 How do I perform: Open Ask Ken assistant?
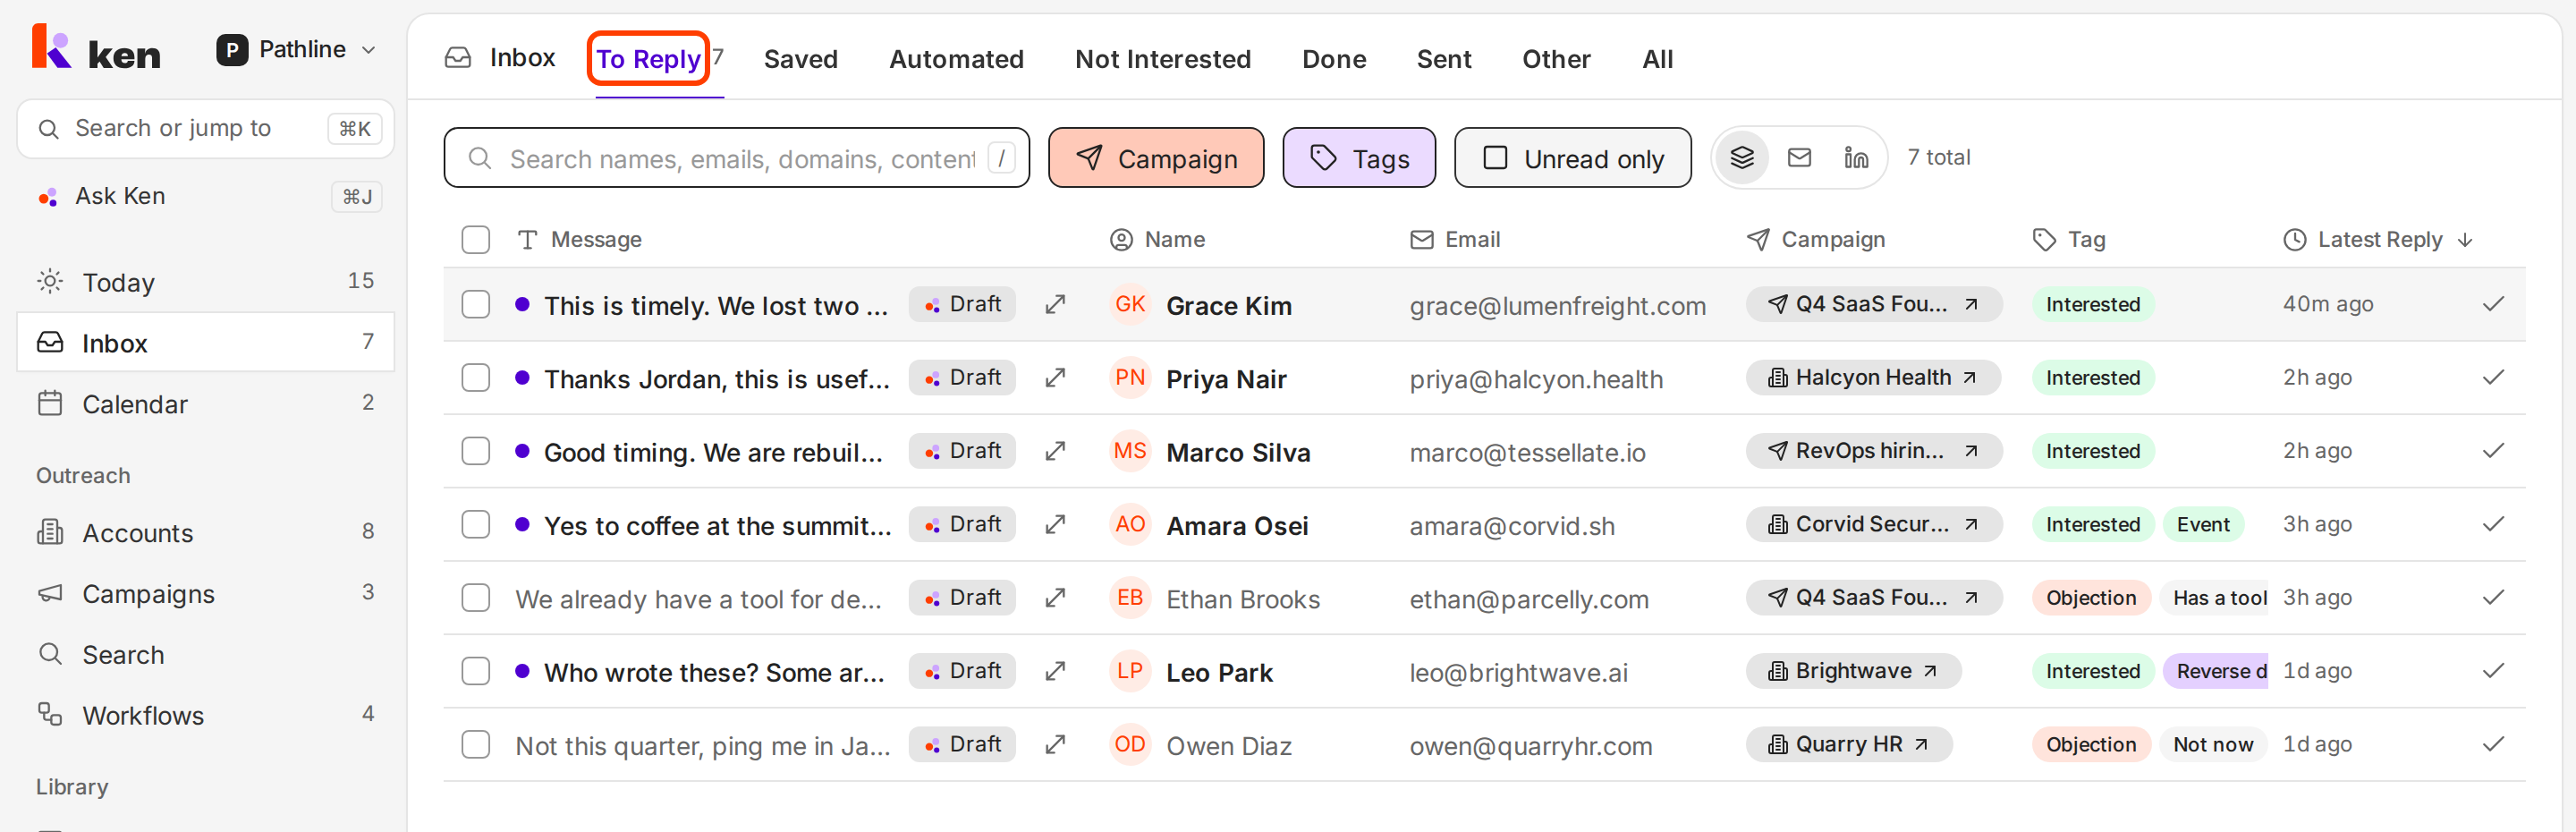(206, 196)
